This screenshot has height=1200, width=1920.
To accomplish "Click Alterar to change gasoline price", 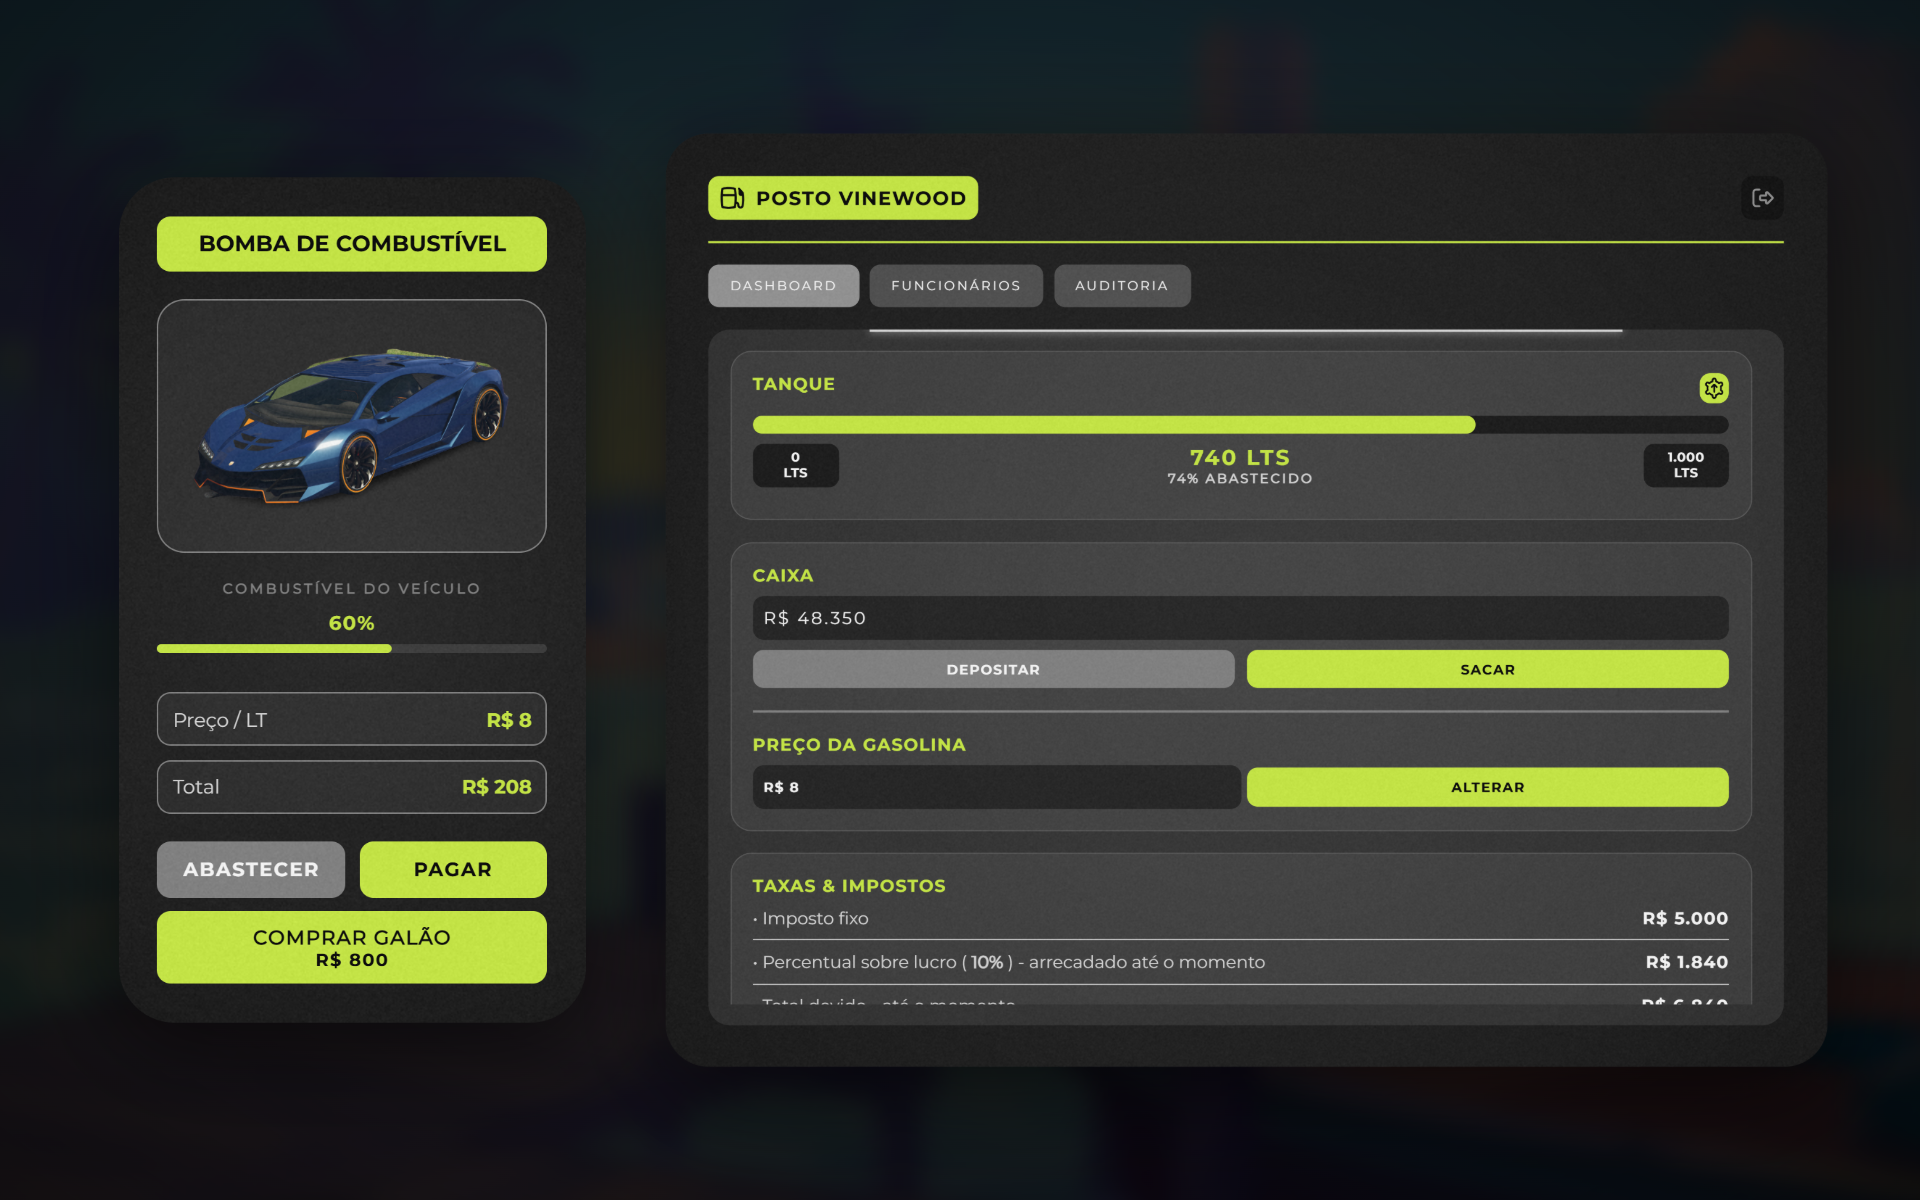I will tap(1487, 787).
